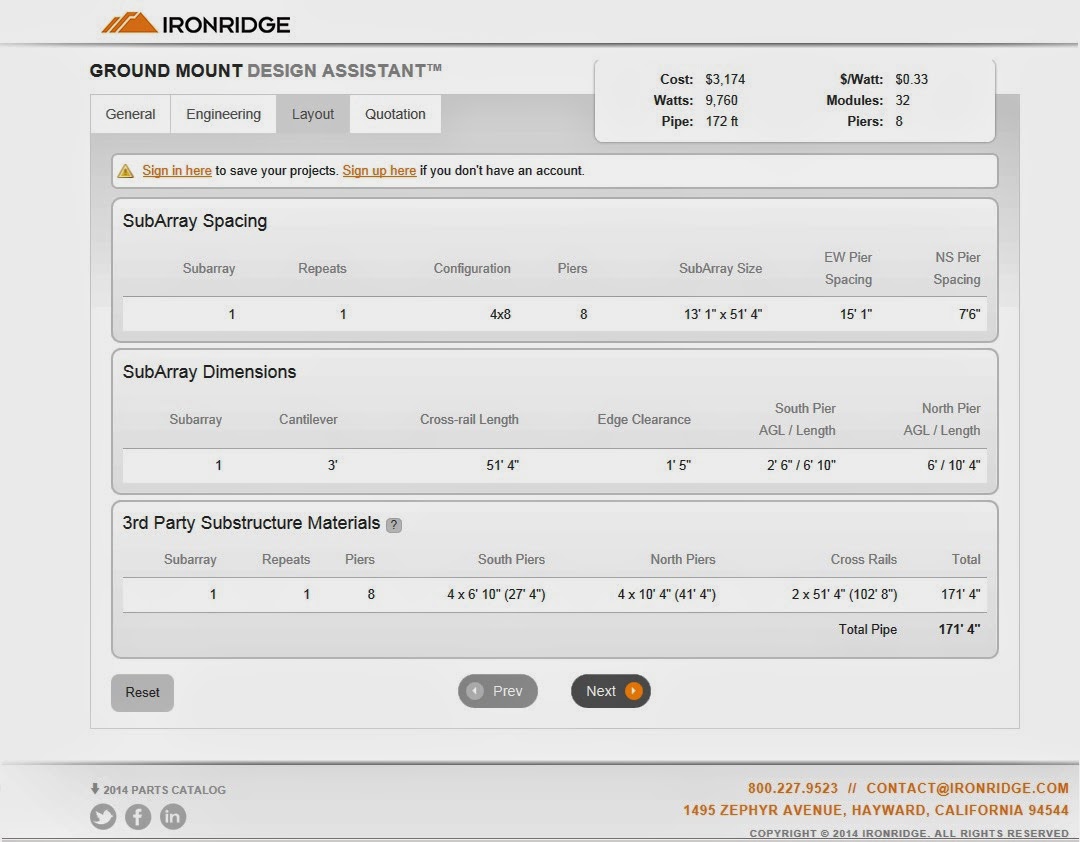
Task: Click the 1495 Zephyr Avenue address text
Action: click(876, 810)
